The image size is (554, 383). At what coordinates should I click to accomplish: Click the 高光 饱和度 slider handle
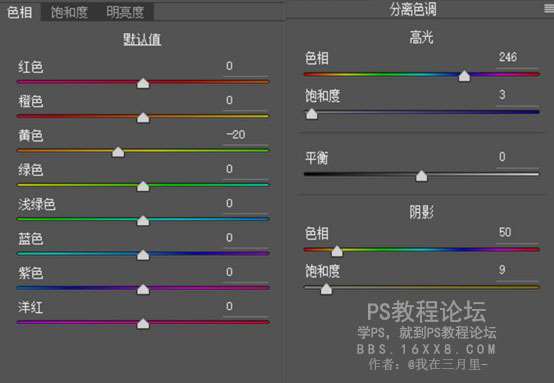click(312, 114)
